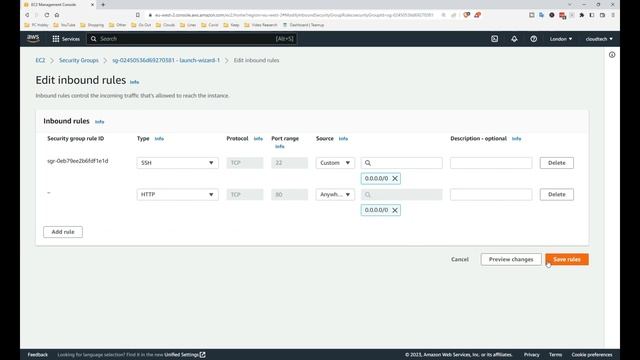Open the Terms footer link
Screen dimensions: 640x360
point(555,355)
